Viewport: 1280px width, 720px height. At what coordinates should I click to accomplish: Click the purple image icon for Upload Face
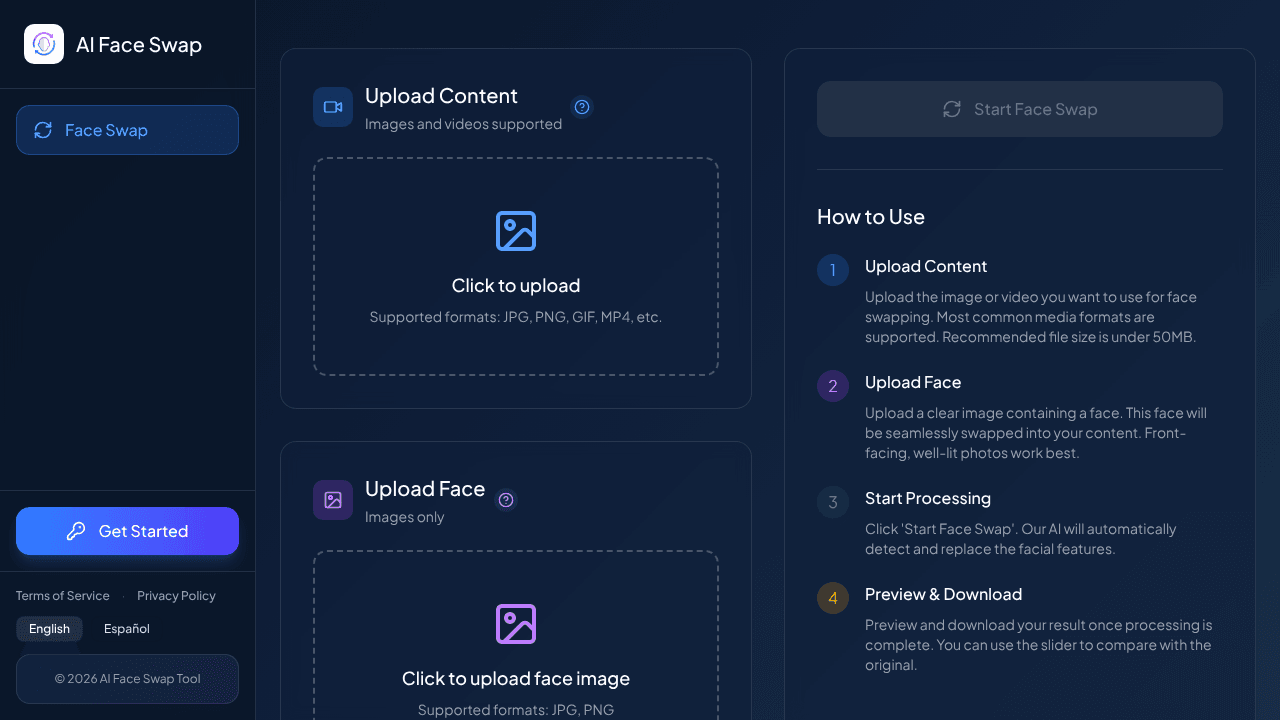tap(333, 500)
